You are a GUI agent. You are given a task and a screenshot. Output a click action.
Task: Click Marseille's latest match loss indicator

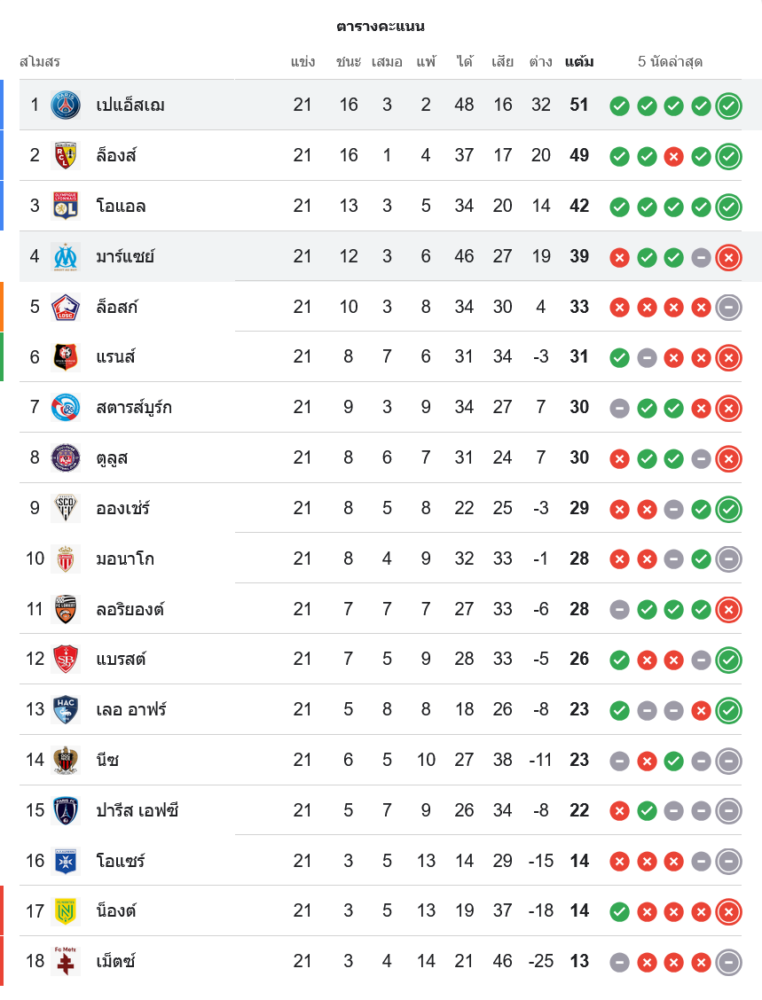tap(729, 256)
